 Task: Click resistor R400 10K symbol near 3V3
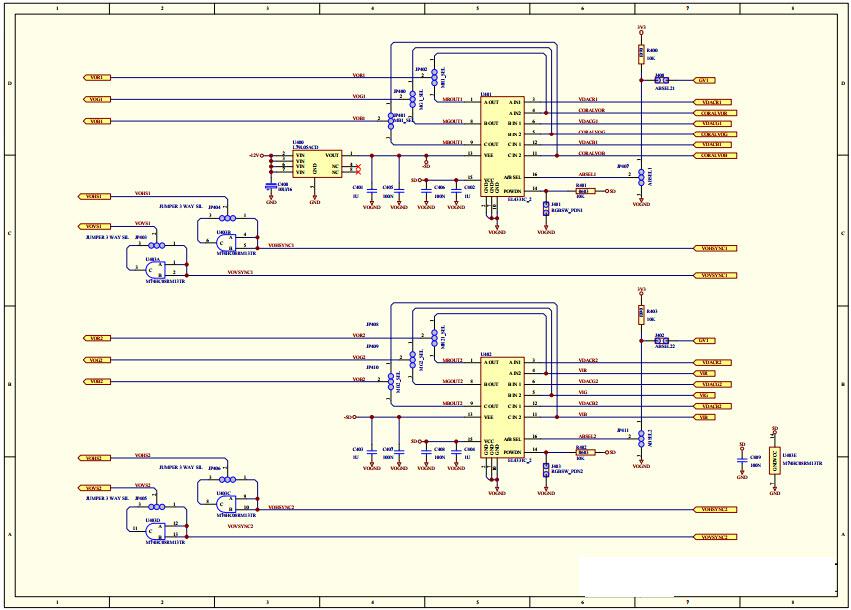pyautogui.click(x=640, y=52)
